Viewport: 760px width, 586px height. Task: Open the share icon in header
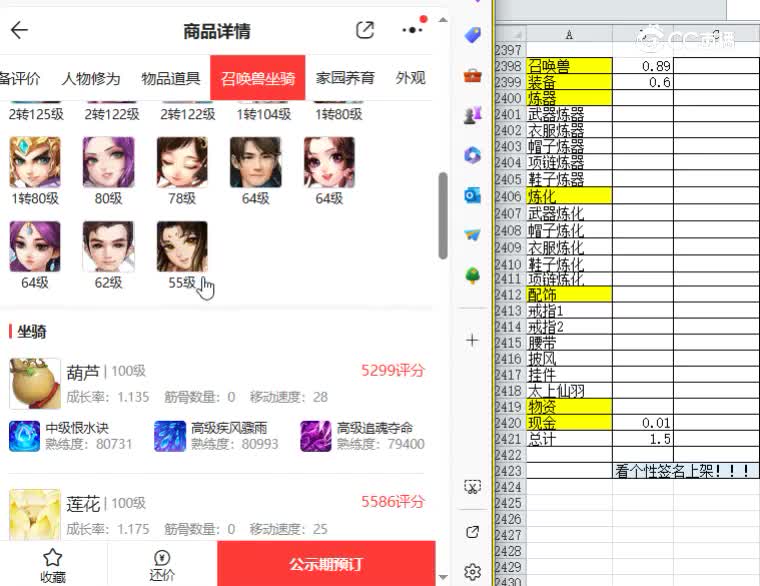(x=364, y=30)
